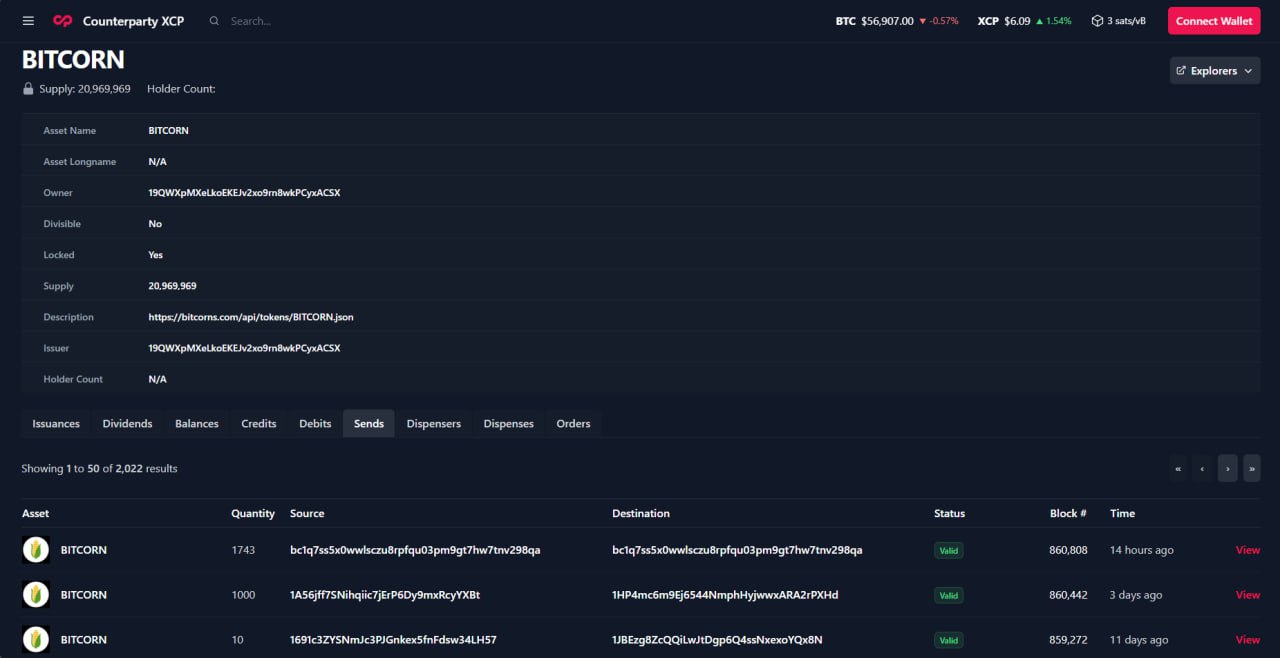The image size is (1280, 658).
Task: Click the Block # column header
Action: click(x=1068, y=513)
